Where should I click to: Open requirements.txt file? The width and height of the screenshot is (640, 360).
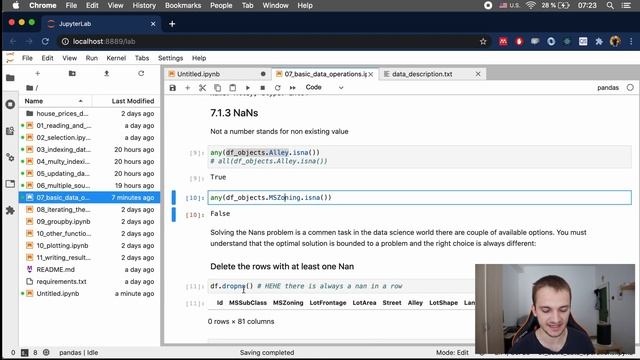pos(89,282)
